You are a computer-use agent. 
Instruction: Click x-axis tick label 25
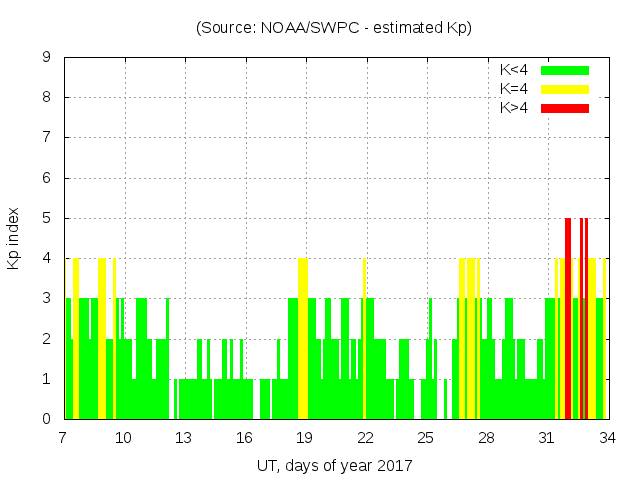tap(425, 437)
